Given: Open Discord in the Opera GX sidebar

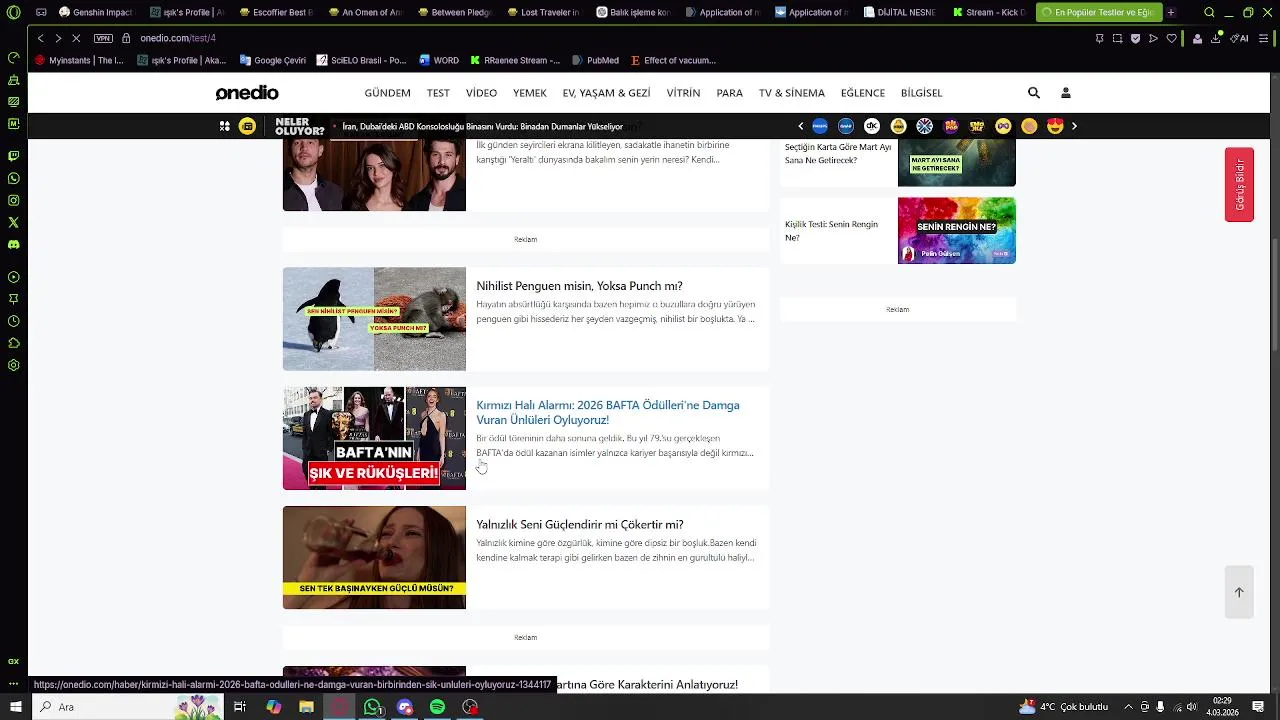Looking at the screenshot, I should pos(13,244).
